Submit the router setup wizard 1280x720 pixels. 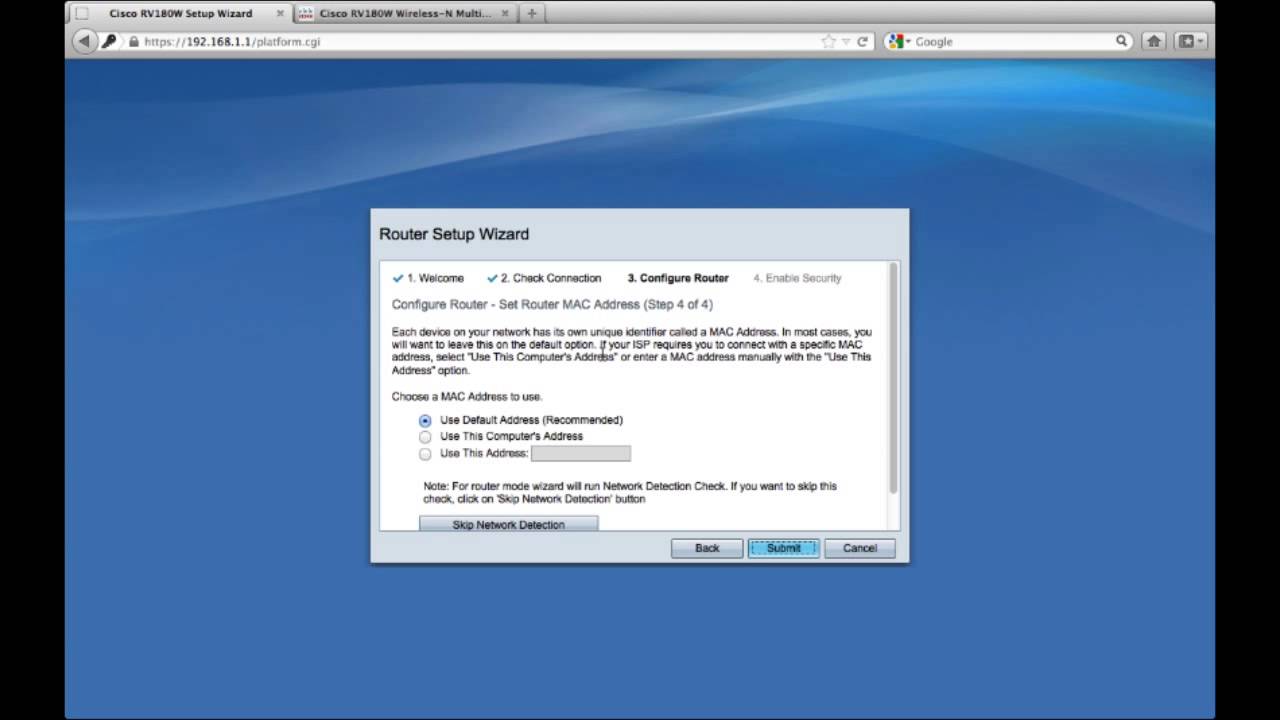click(x=783, y=548)
